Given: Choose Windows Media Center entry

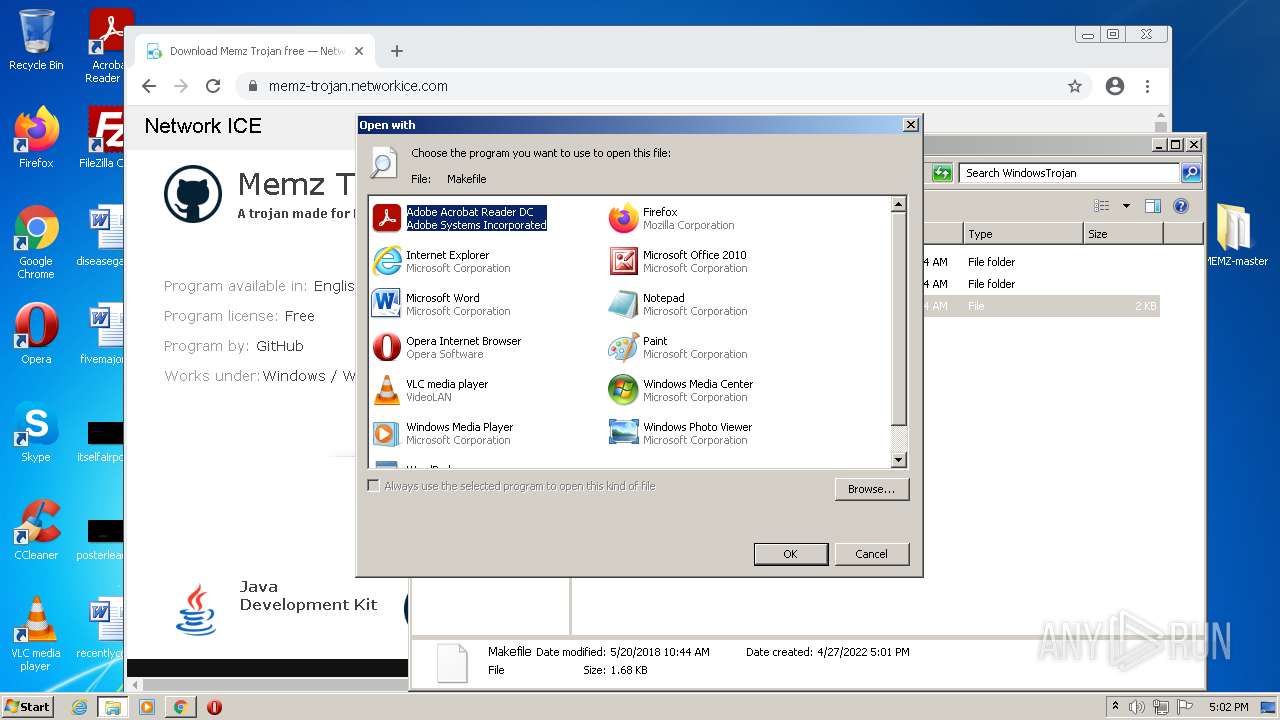Looking at the screenshot, I should 681,390.
